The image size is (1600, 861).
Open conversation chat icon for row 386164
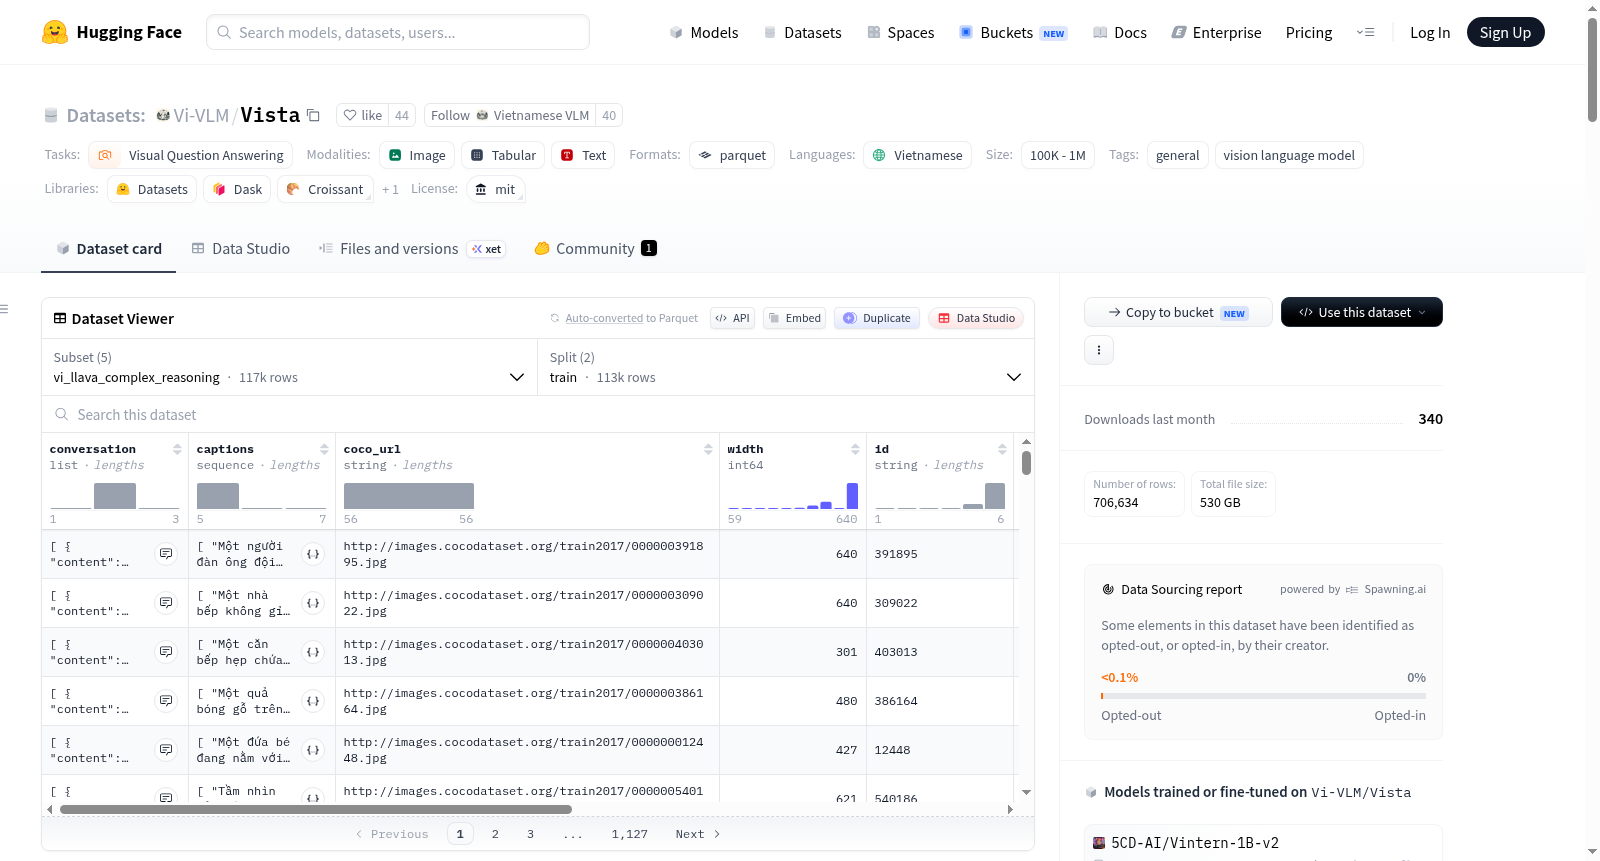(166, 701)
